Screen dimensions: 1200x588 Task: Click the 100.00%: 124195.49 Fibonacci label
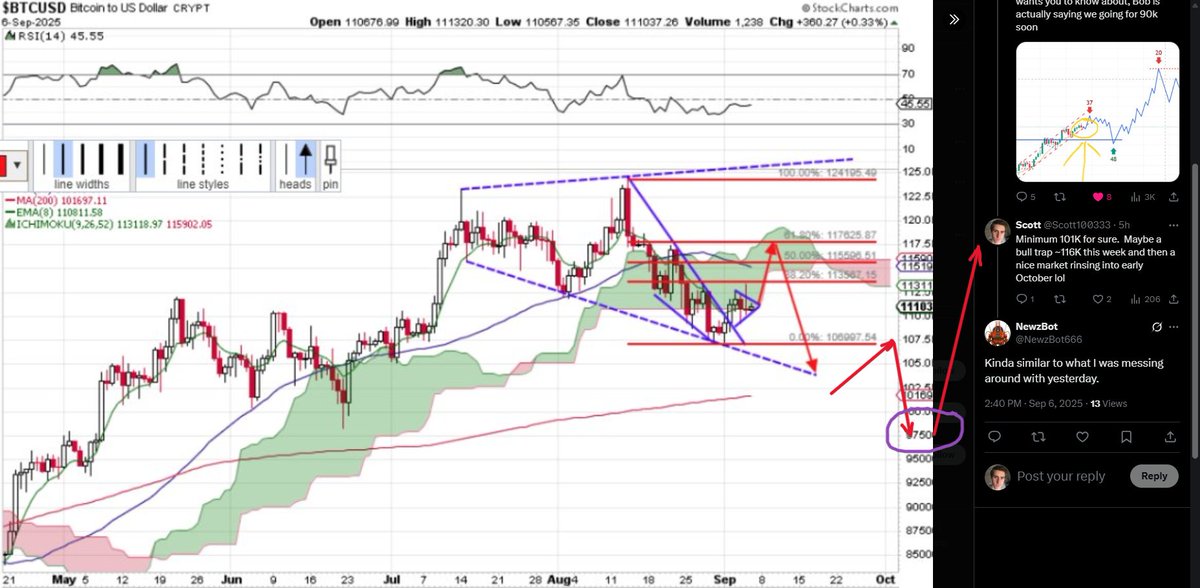[826, 172]
